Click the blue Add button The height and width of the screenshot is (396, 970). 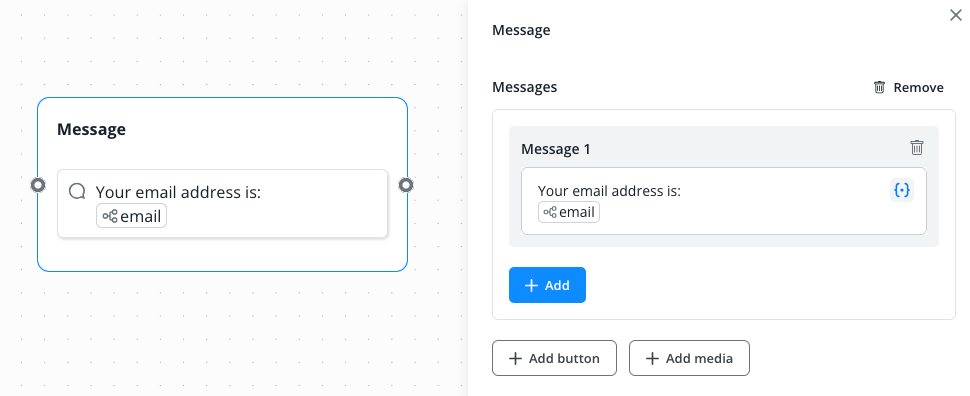[547, 285]
